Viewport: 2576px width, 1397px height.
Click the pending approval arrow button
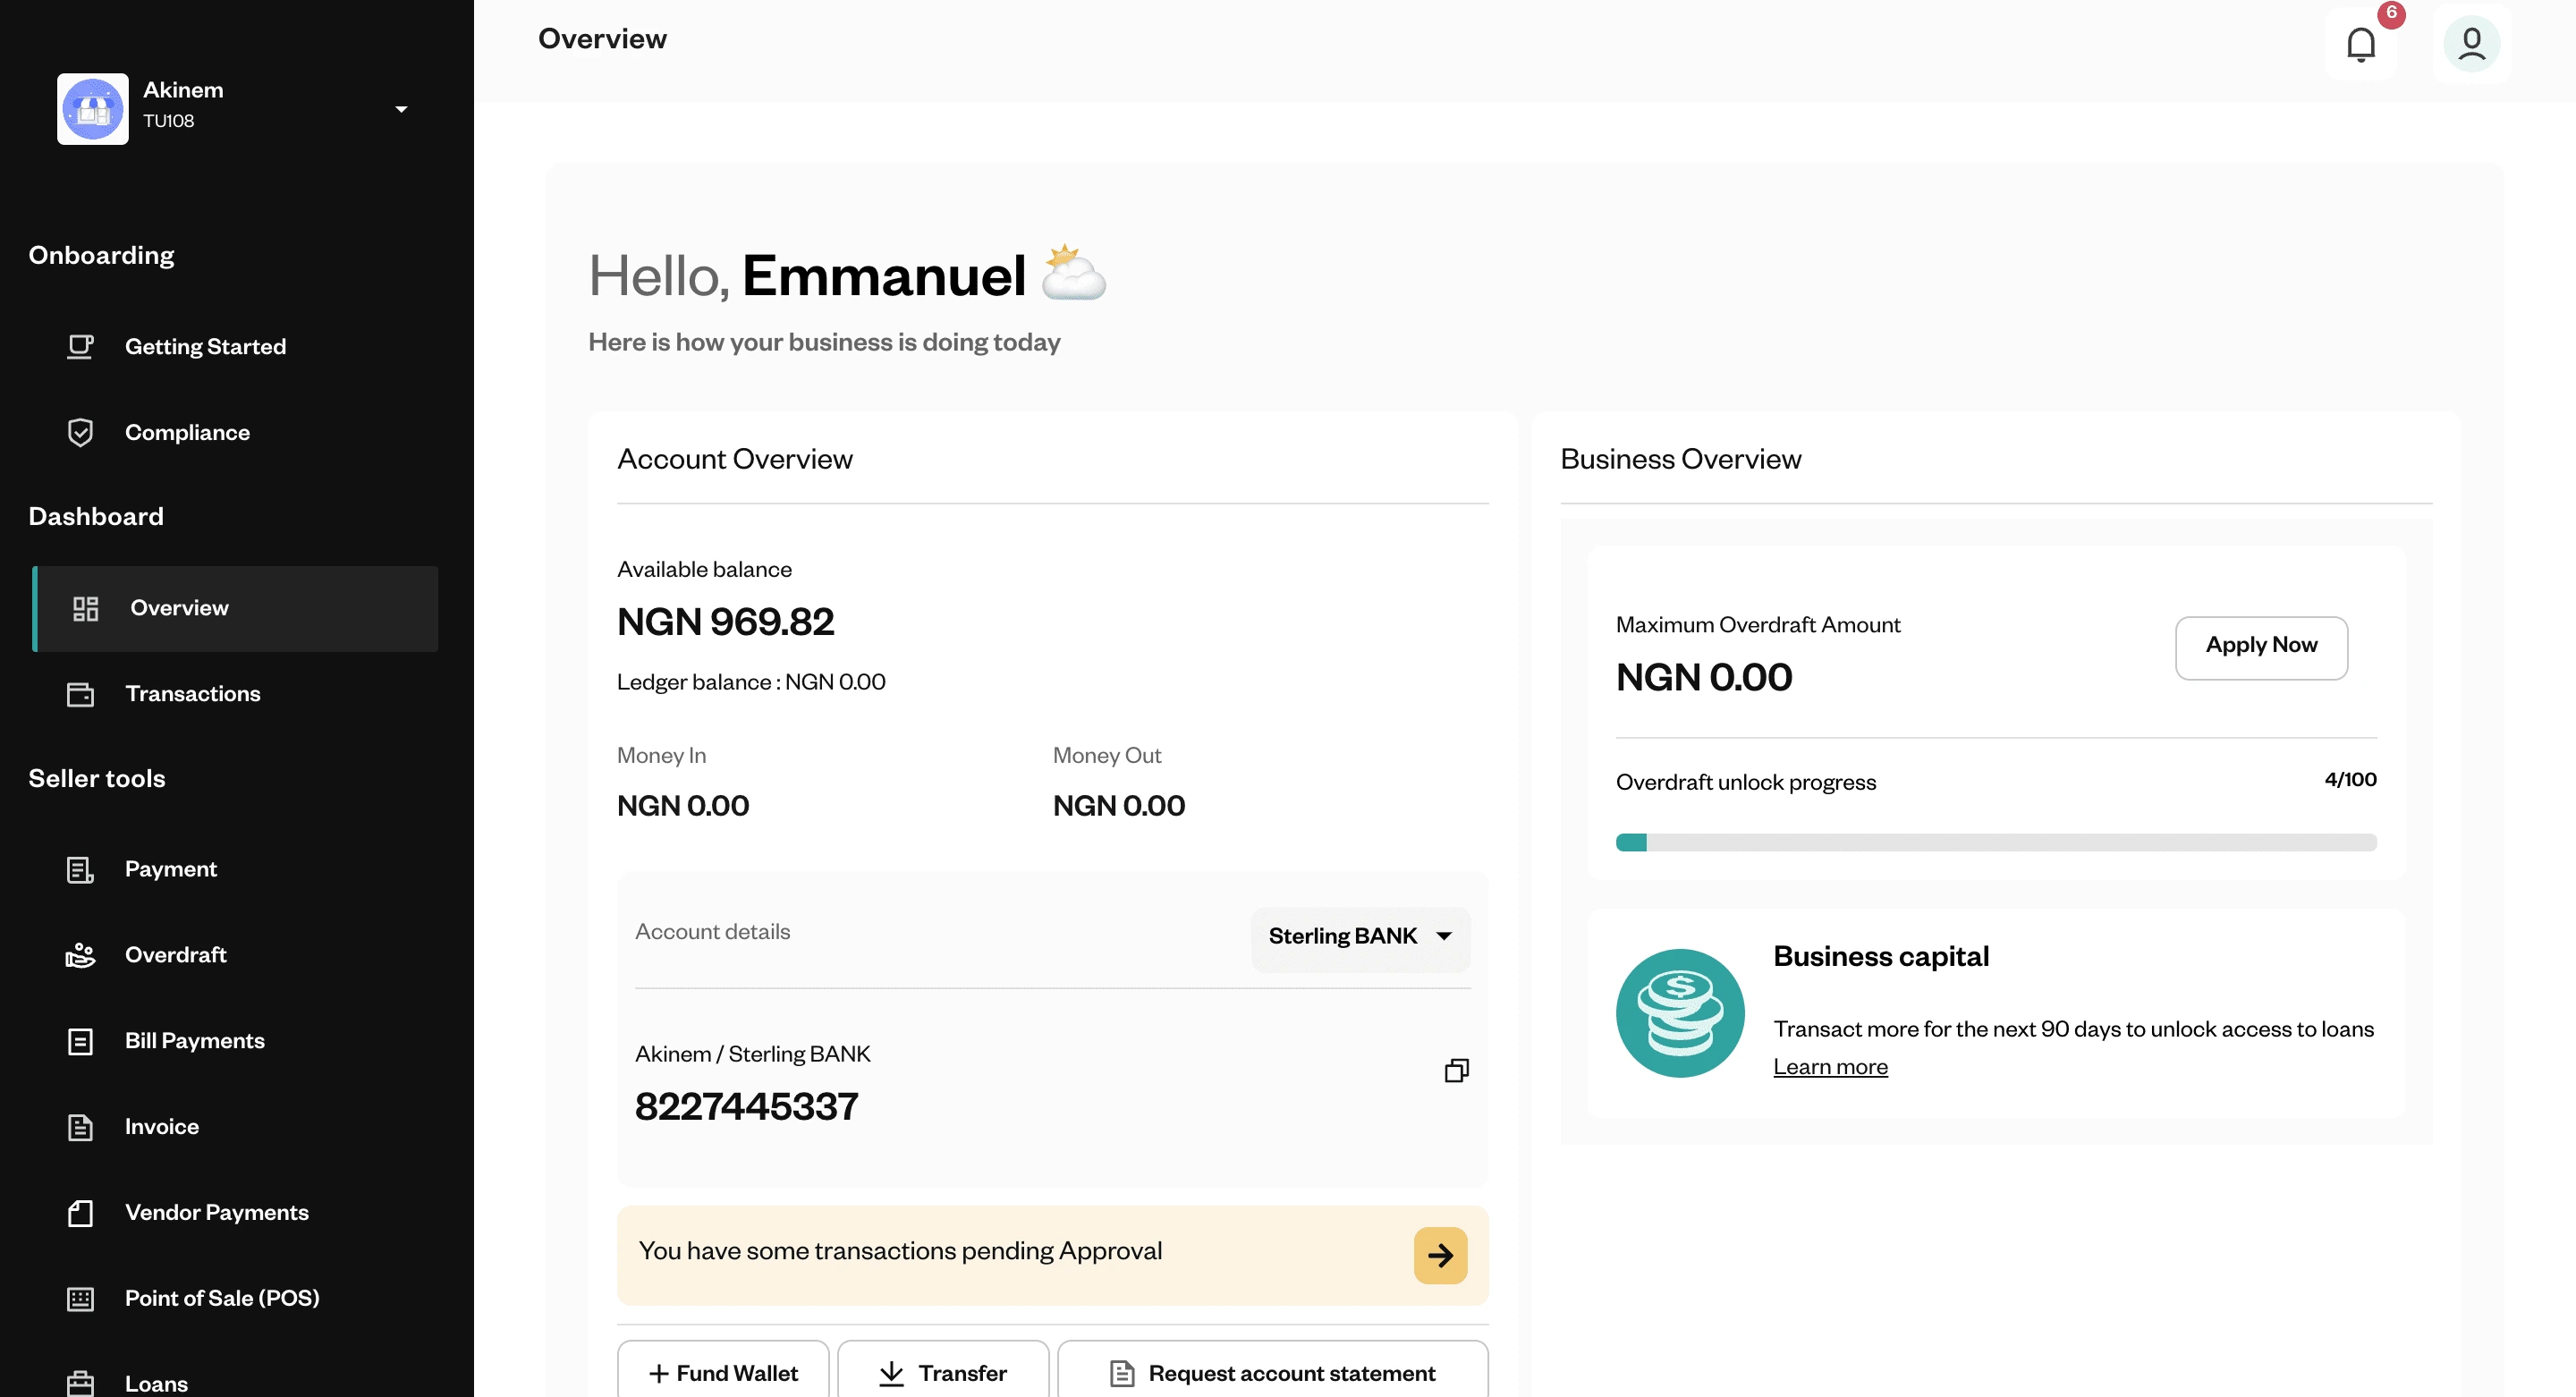(x=1440, y=1256)
